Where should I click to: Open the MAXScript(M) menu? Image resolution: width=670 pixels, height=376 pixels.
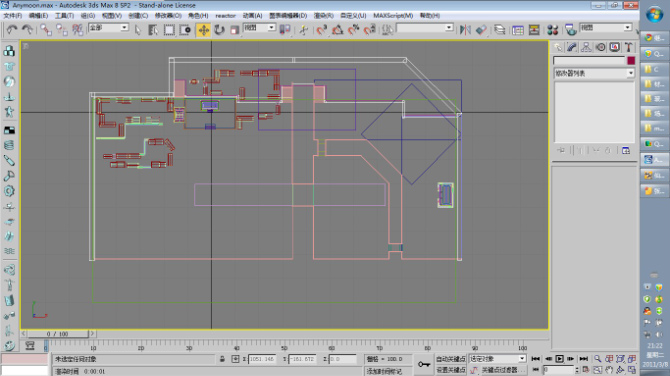[393, 15]
